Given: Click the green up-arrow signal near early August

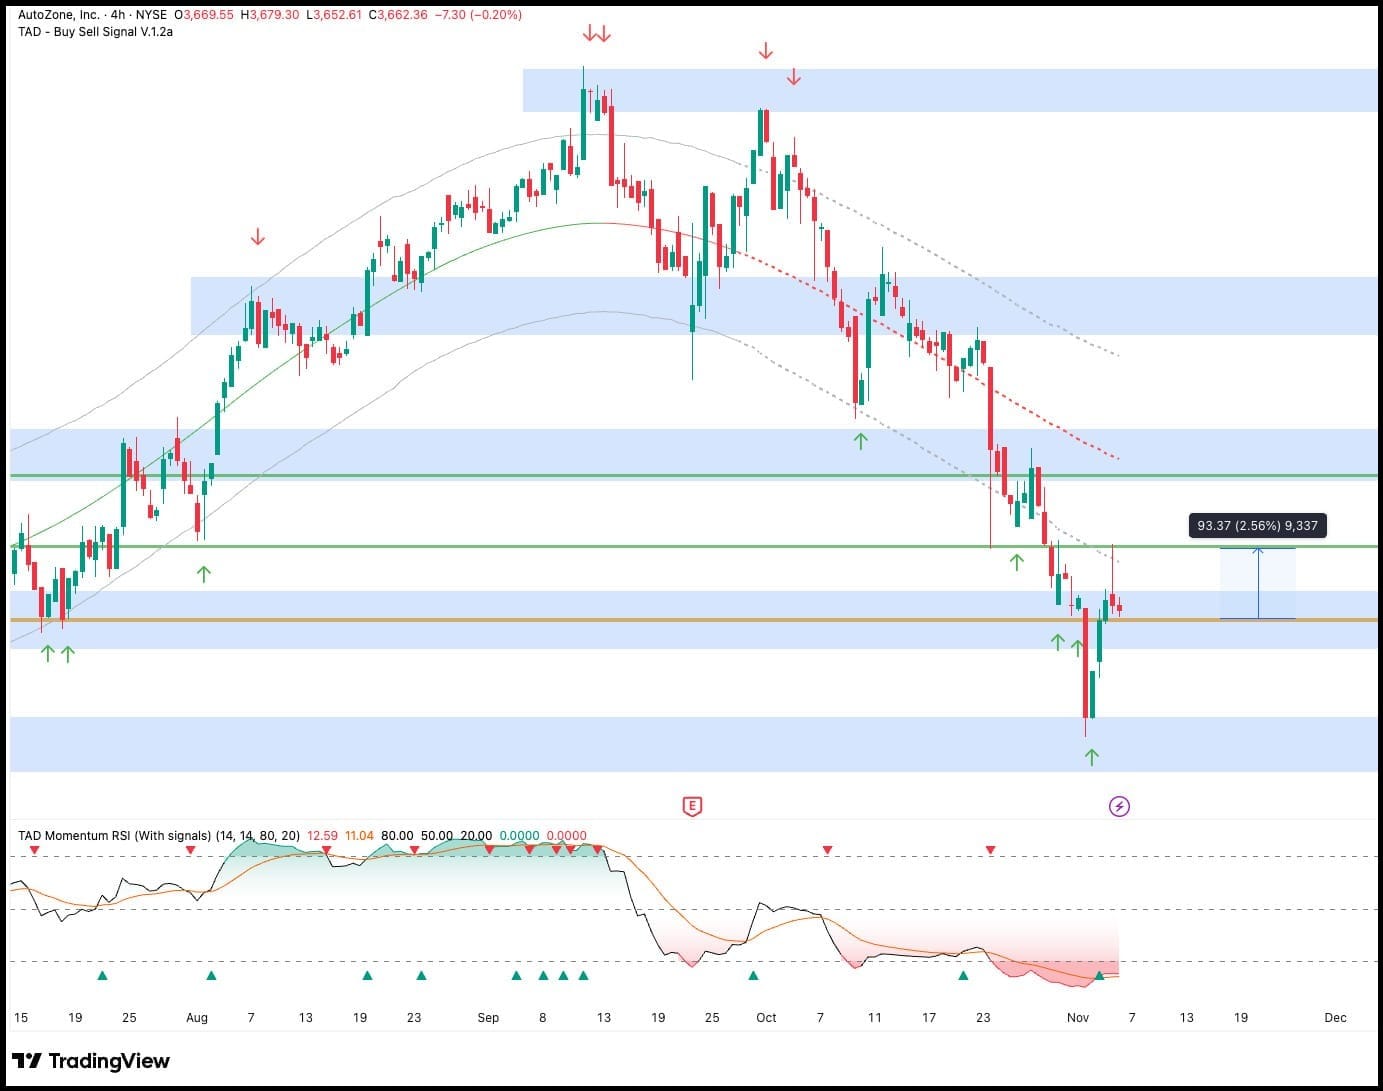Looking at the screenshot, I should [x=203, y=572].
